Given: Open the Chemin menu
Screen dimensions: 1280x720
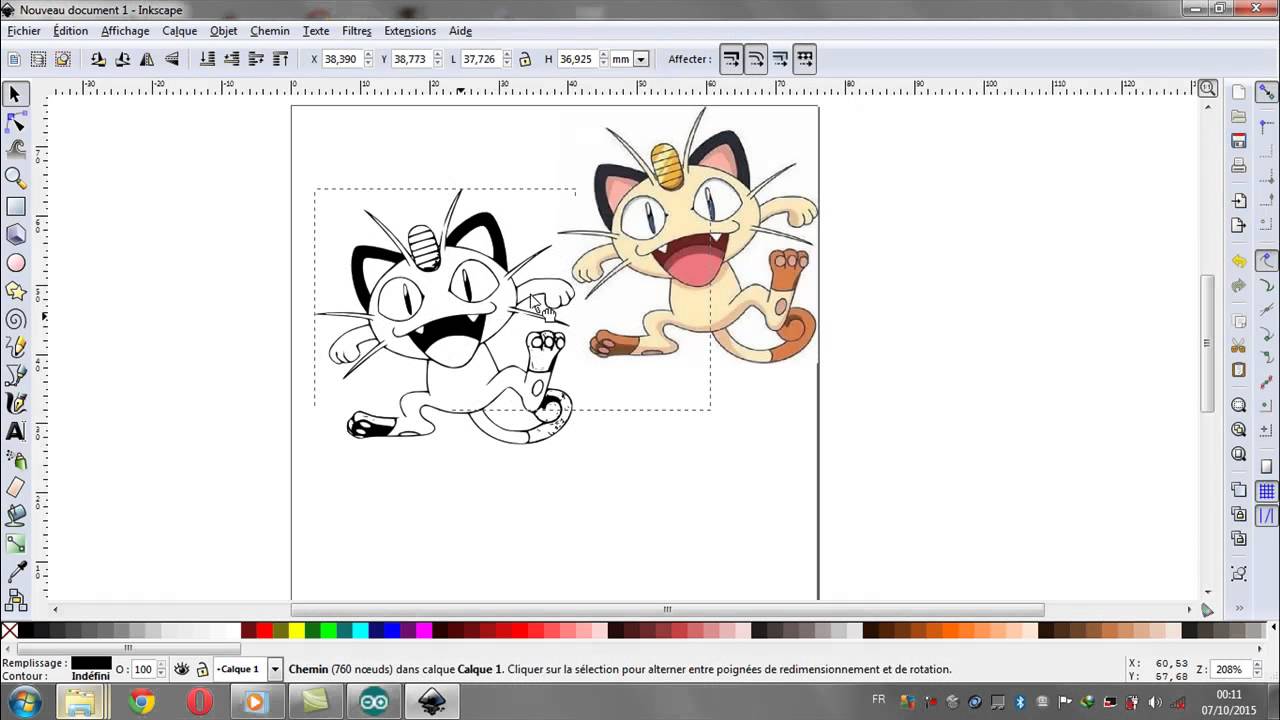Looking at the screenshot, I should click(x=270, y=31).
